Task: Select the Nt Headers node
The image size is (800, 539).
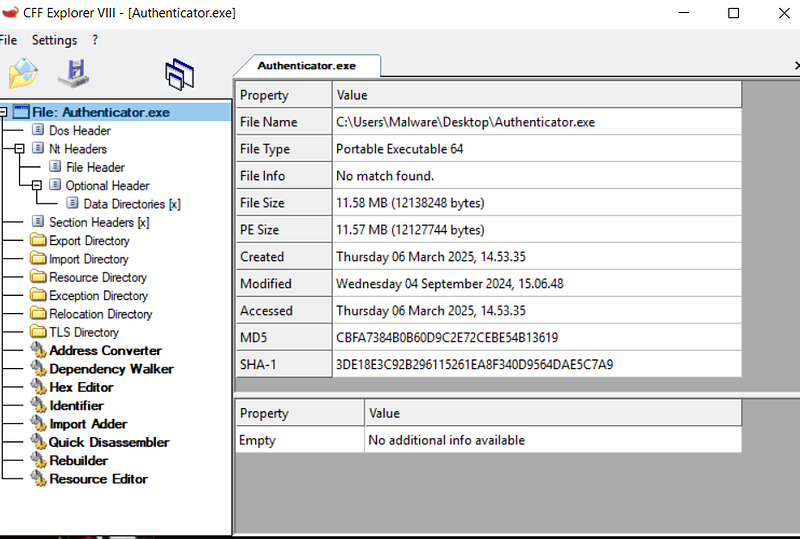Action: pos(78,149)
